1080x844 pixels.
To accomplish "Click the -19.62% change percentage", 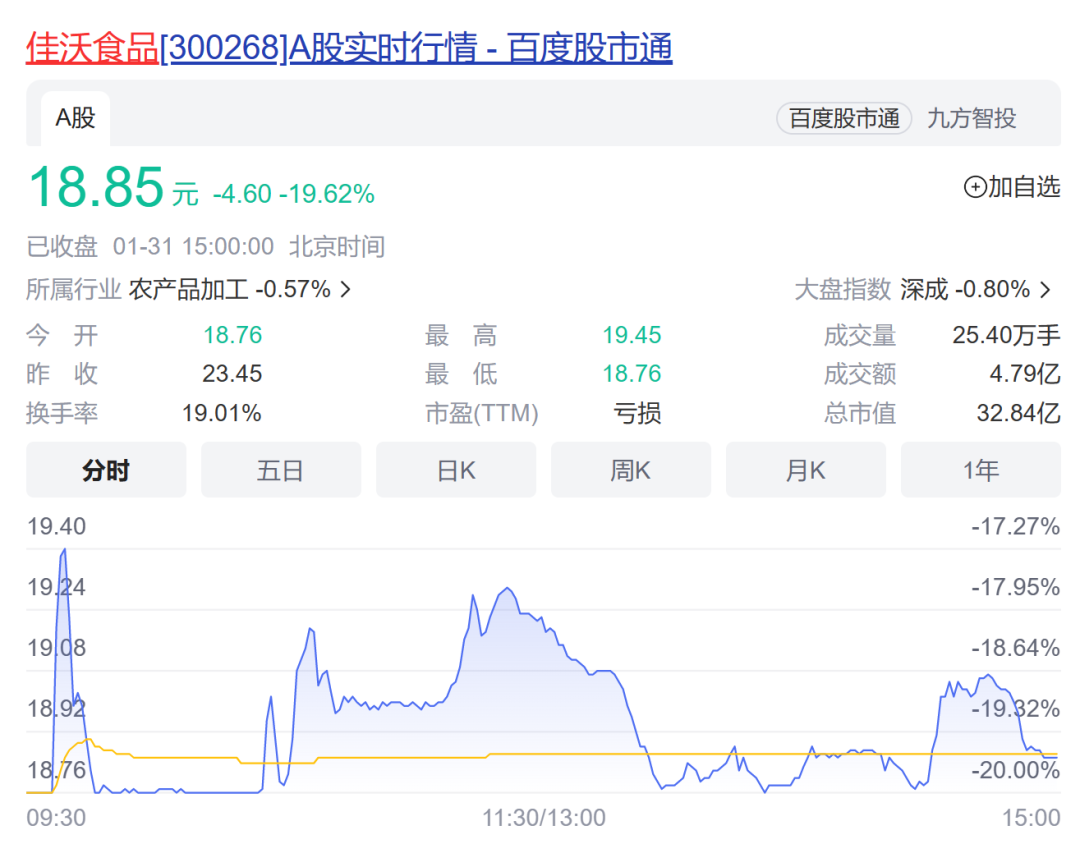I will tap(327, 194).
